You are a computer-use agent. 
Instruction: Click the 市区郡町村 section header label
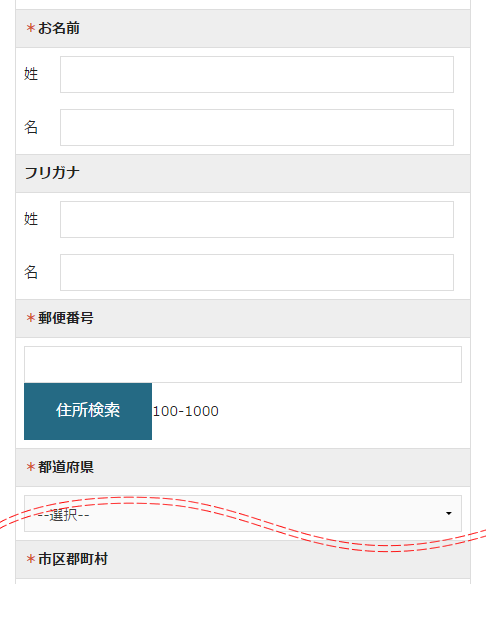(x=73, y=559)
